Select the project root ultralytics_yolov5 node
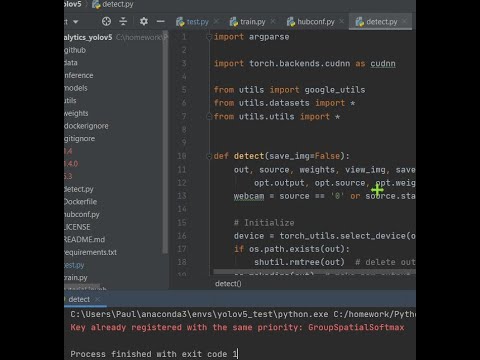480x360 pixels. 88,37
